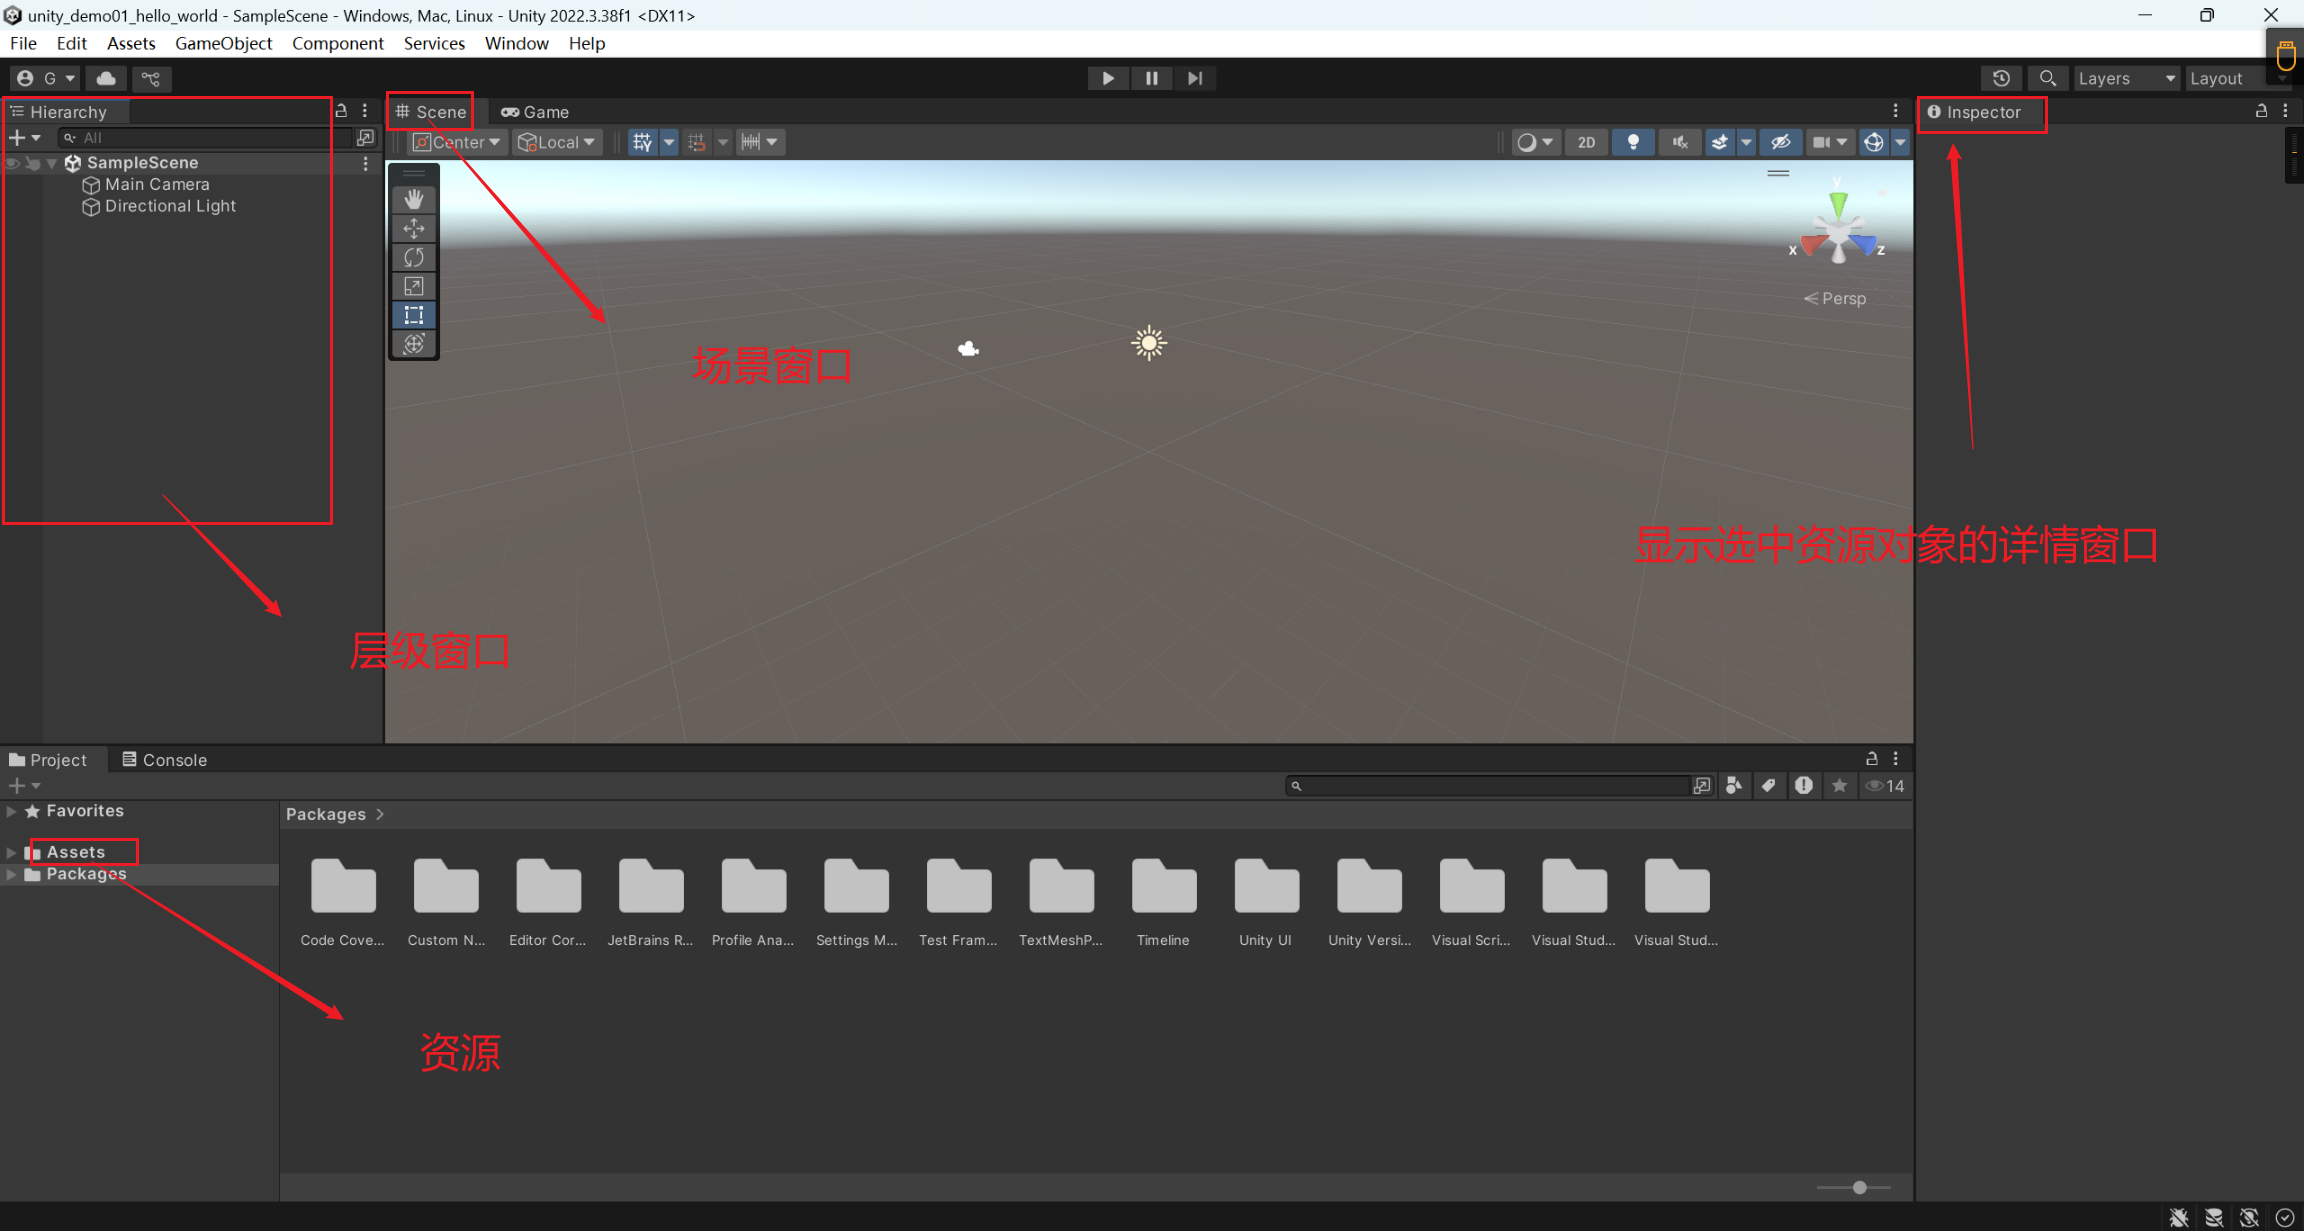This screenshot has width=2304, height=1231.
Task: Select the Main Camera gizmo in scene
Action: [x=968, y=348]
